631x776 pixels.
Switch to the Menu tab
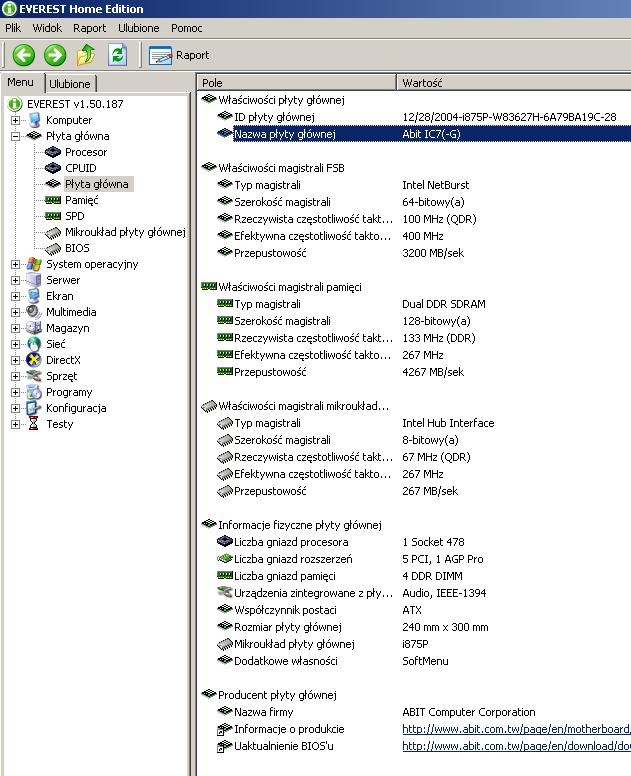tap(20, 82)
